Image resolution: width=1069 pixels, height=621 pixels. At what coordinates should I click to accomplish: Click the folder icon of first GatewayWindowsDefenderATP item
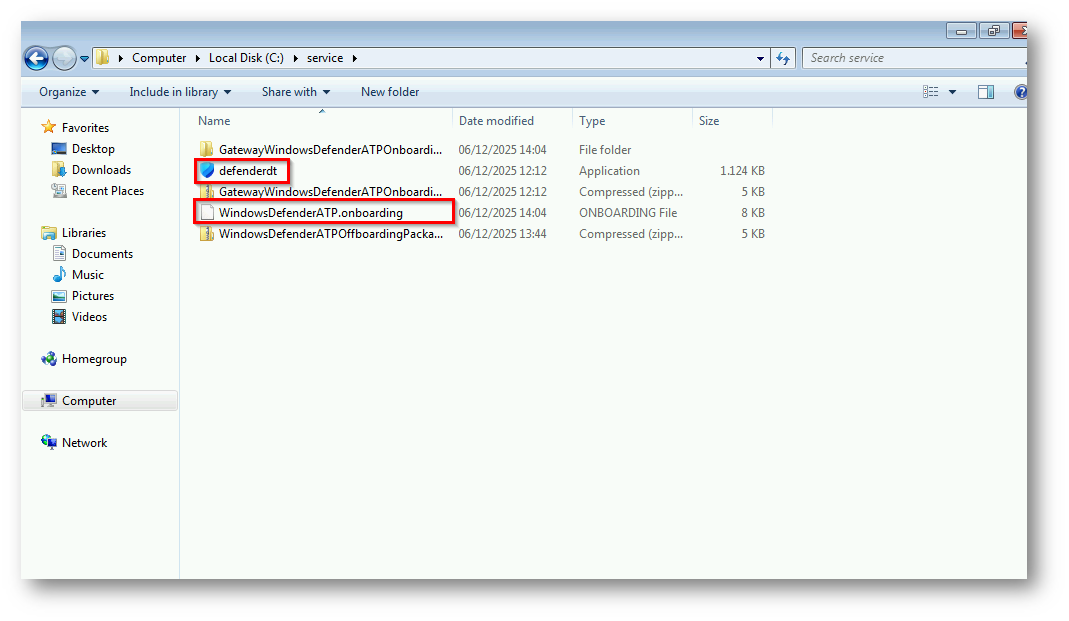click(x=207, y=149)
